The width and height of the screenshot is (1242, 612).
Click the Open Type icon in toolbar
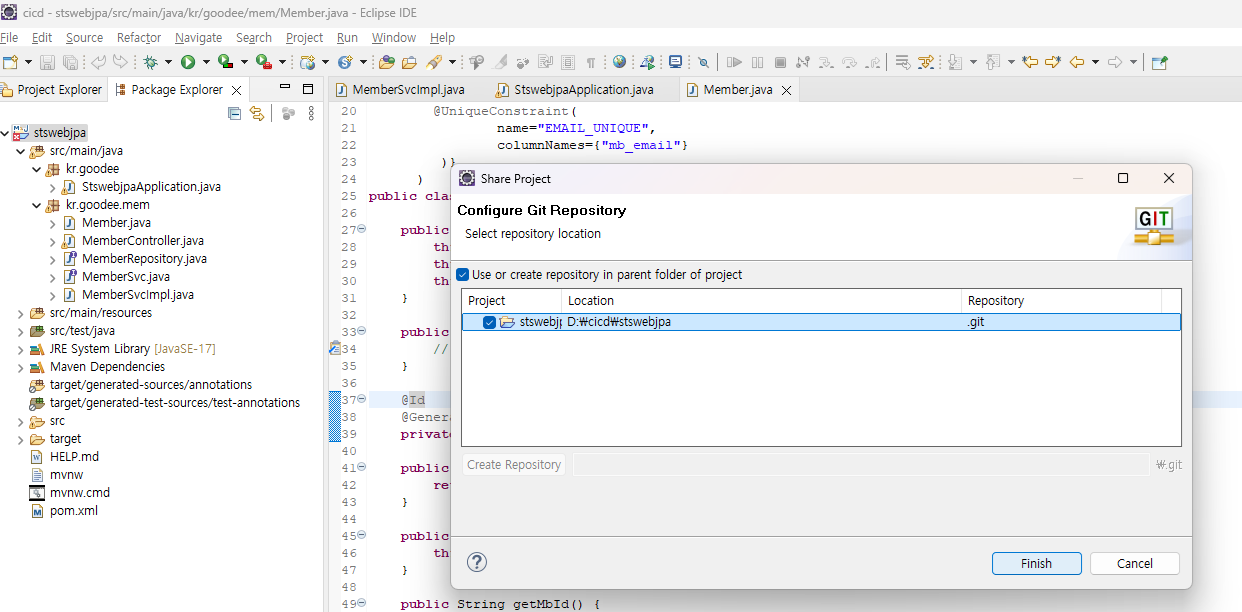pos(387,62)
